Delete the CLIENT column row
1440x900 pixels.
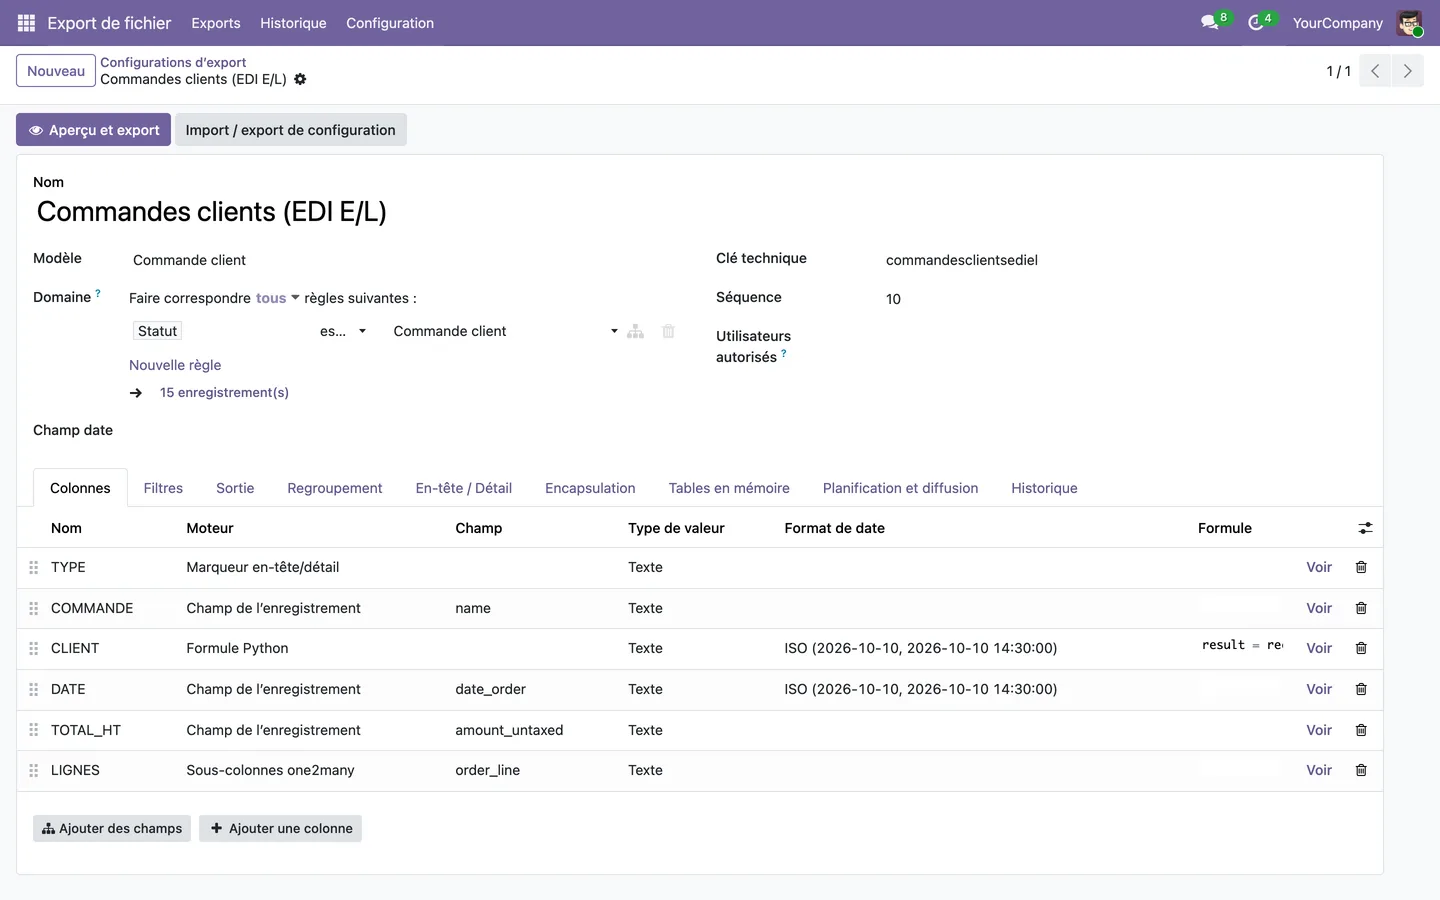1361,648
